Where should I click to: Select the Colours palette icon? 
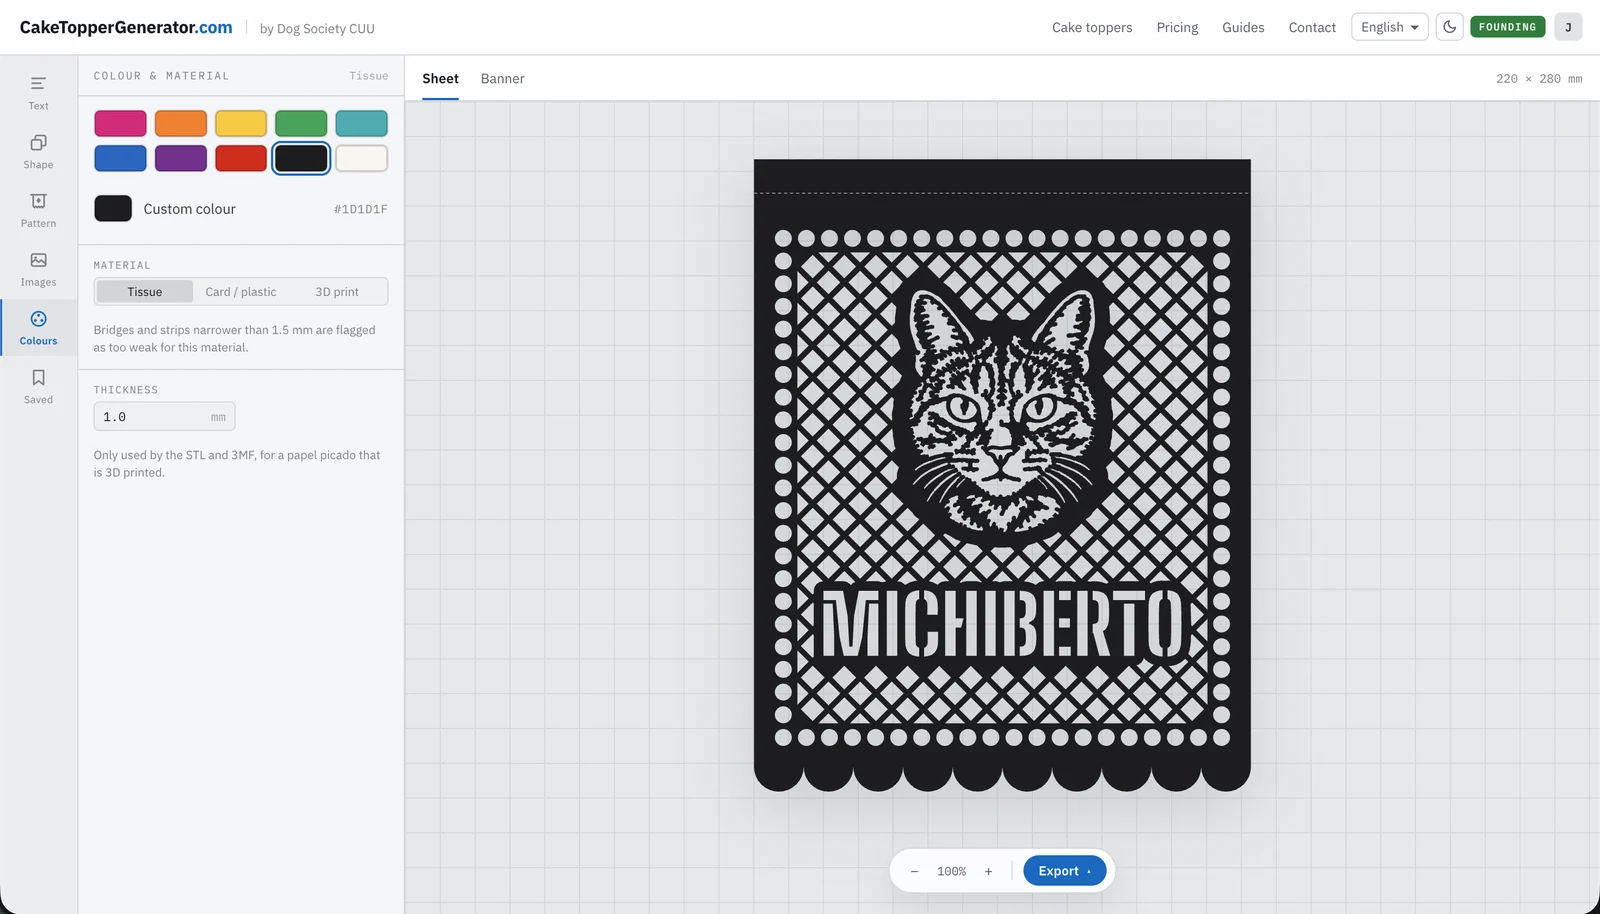coord(38,327)
